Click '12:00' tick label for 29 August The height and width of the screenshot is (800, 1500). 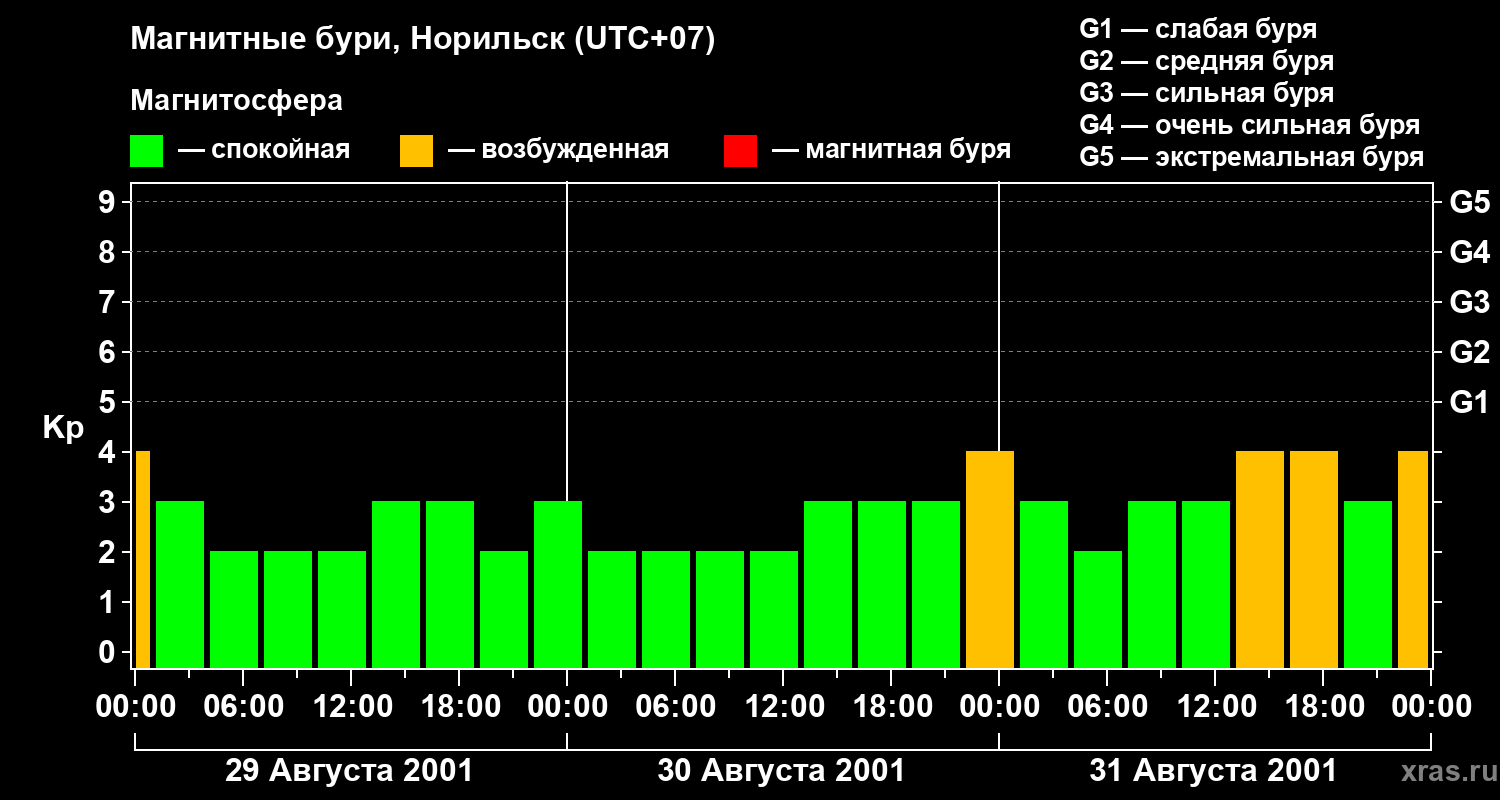[x=352, y=706]
